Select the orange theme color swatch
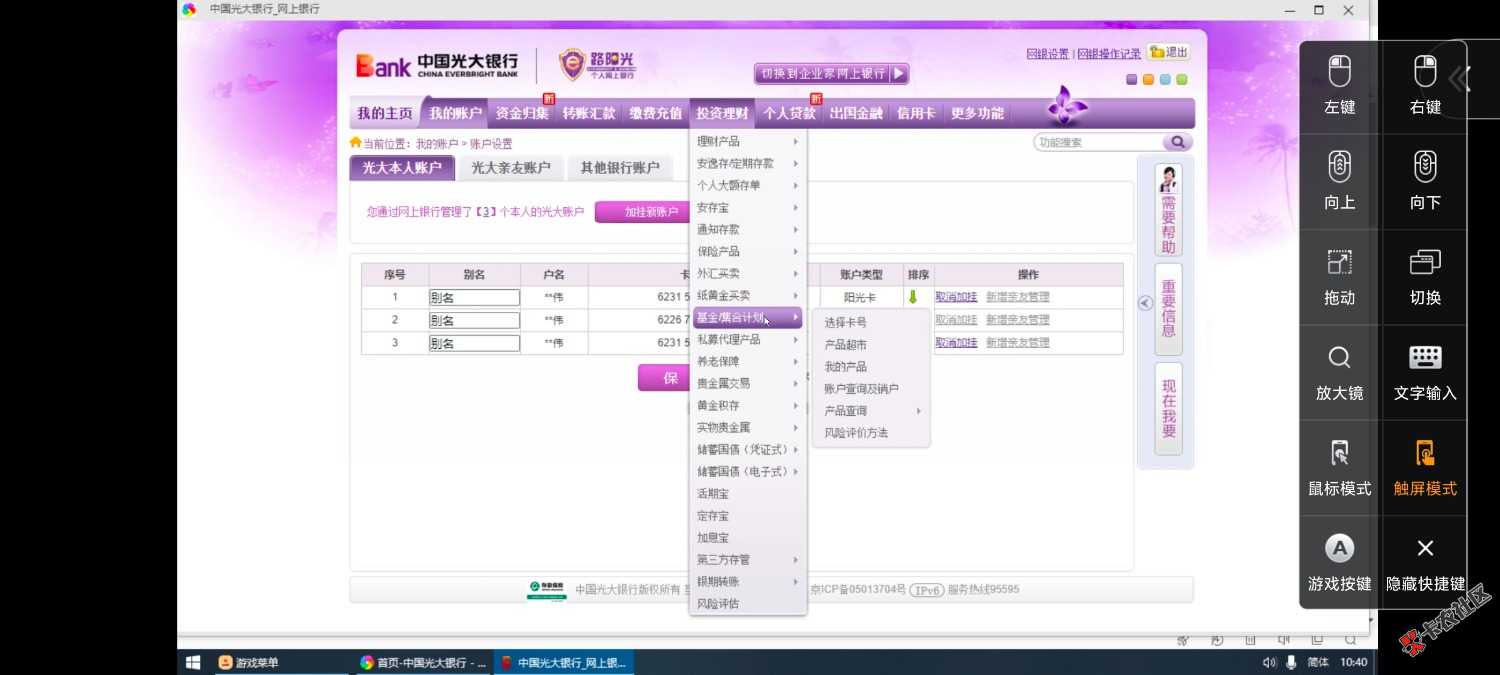The width and height of the screenshot is (1500, 675). tap(1148, 77)
